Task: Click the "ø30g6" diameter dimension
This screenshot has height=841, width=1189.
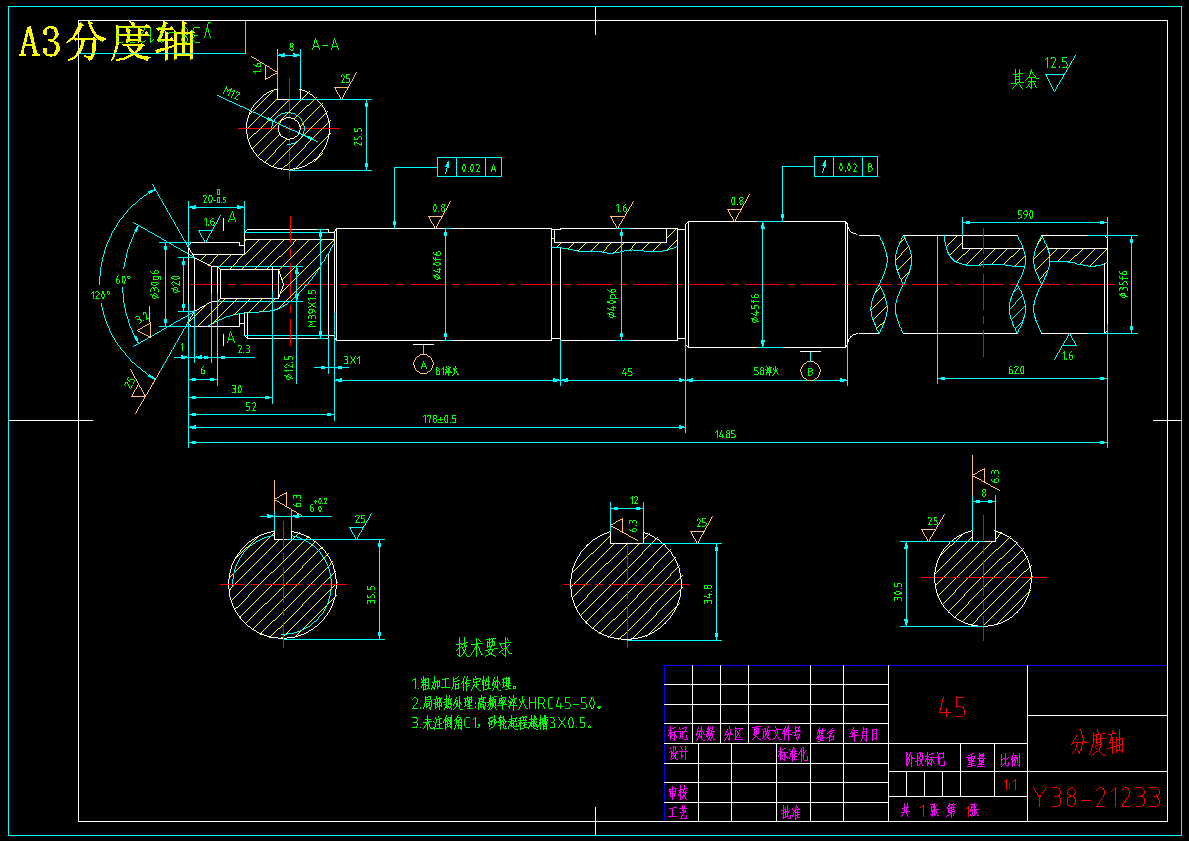Action: coord(155,284)
